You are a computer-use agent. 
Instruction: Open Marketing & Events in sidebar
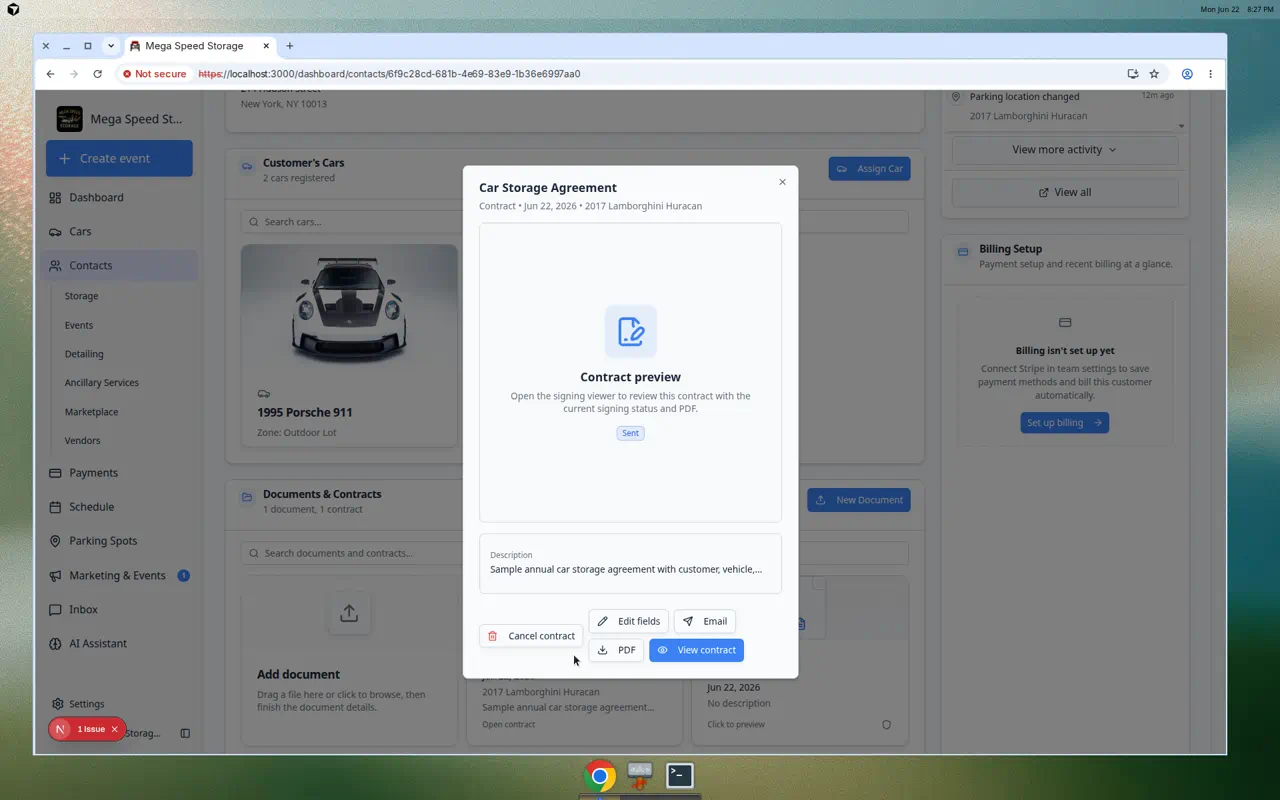click(117, 576)
